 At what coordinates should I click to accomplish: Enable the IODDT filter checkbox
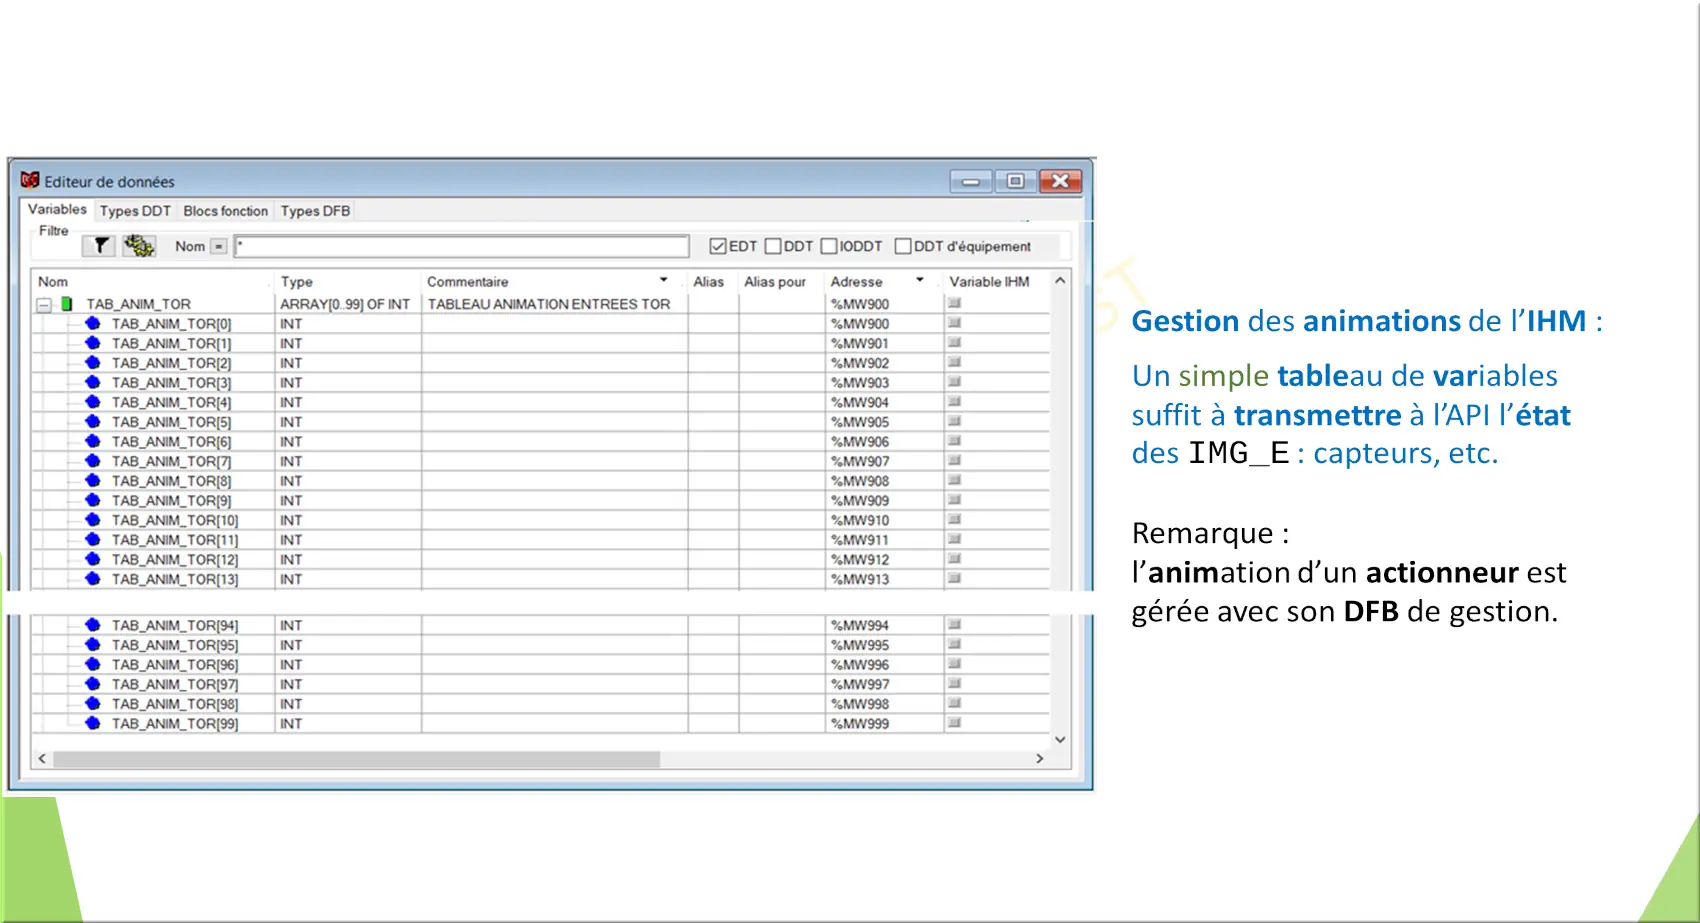[829, 246]
